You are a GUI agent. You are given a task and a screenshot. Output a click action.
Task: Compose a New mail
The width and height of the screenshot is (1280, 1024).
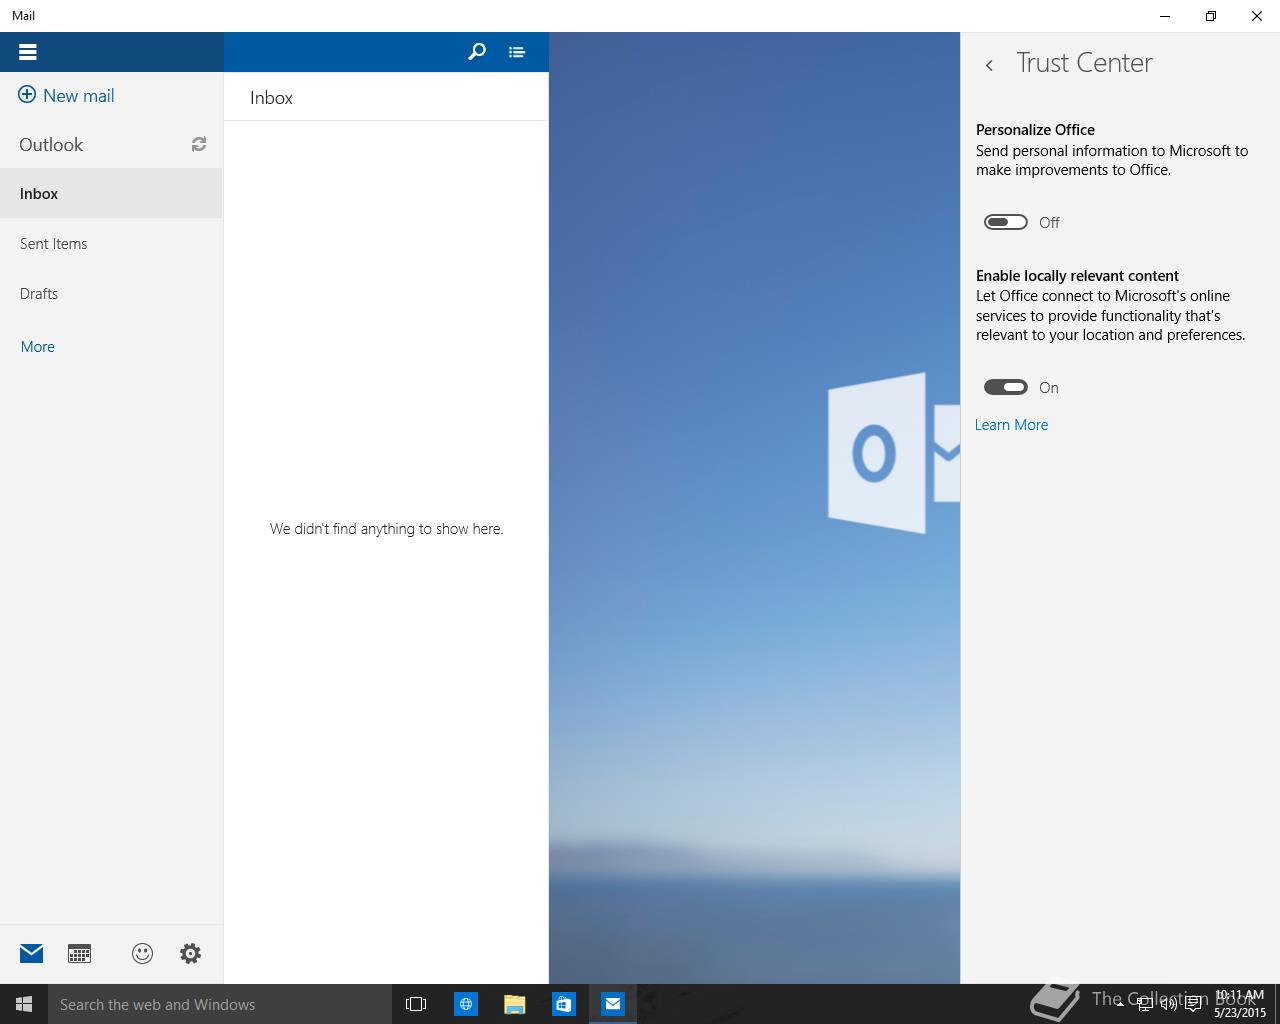[x=67, y=95]
